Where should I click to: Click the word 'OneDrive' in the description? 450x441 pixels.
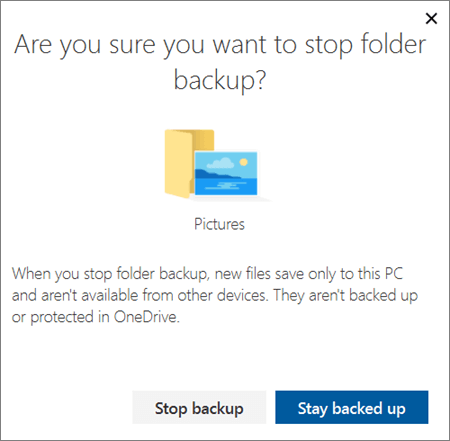[147, 317]
